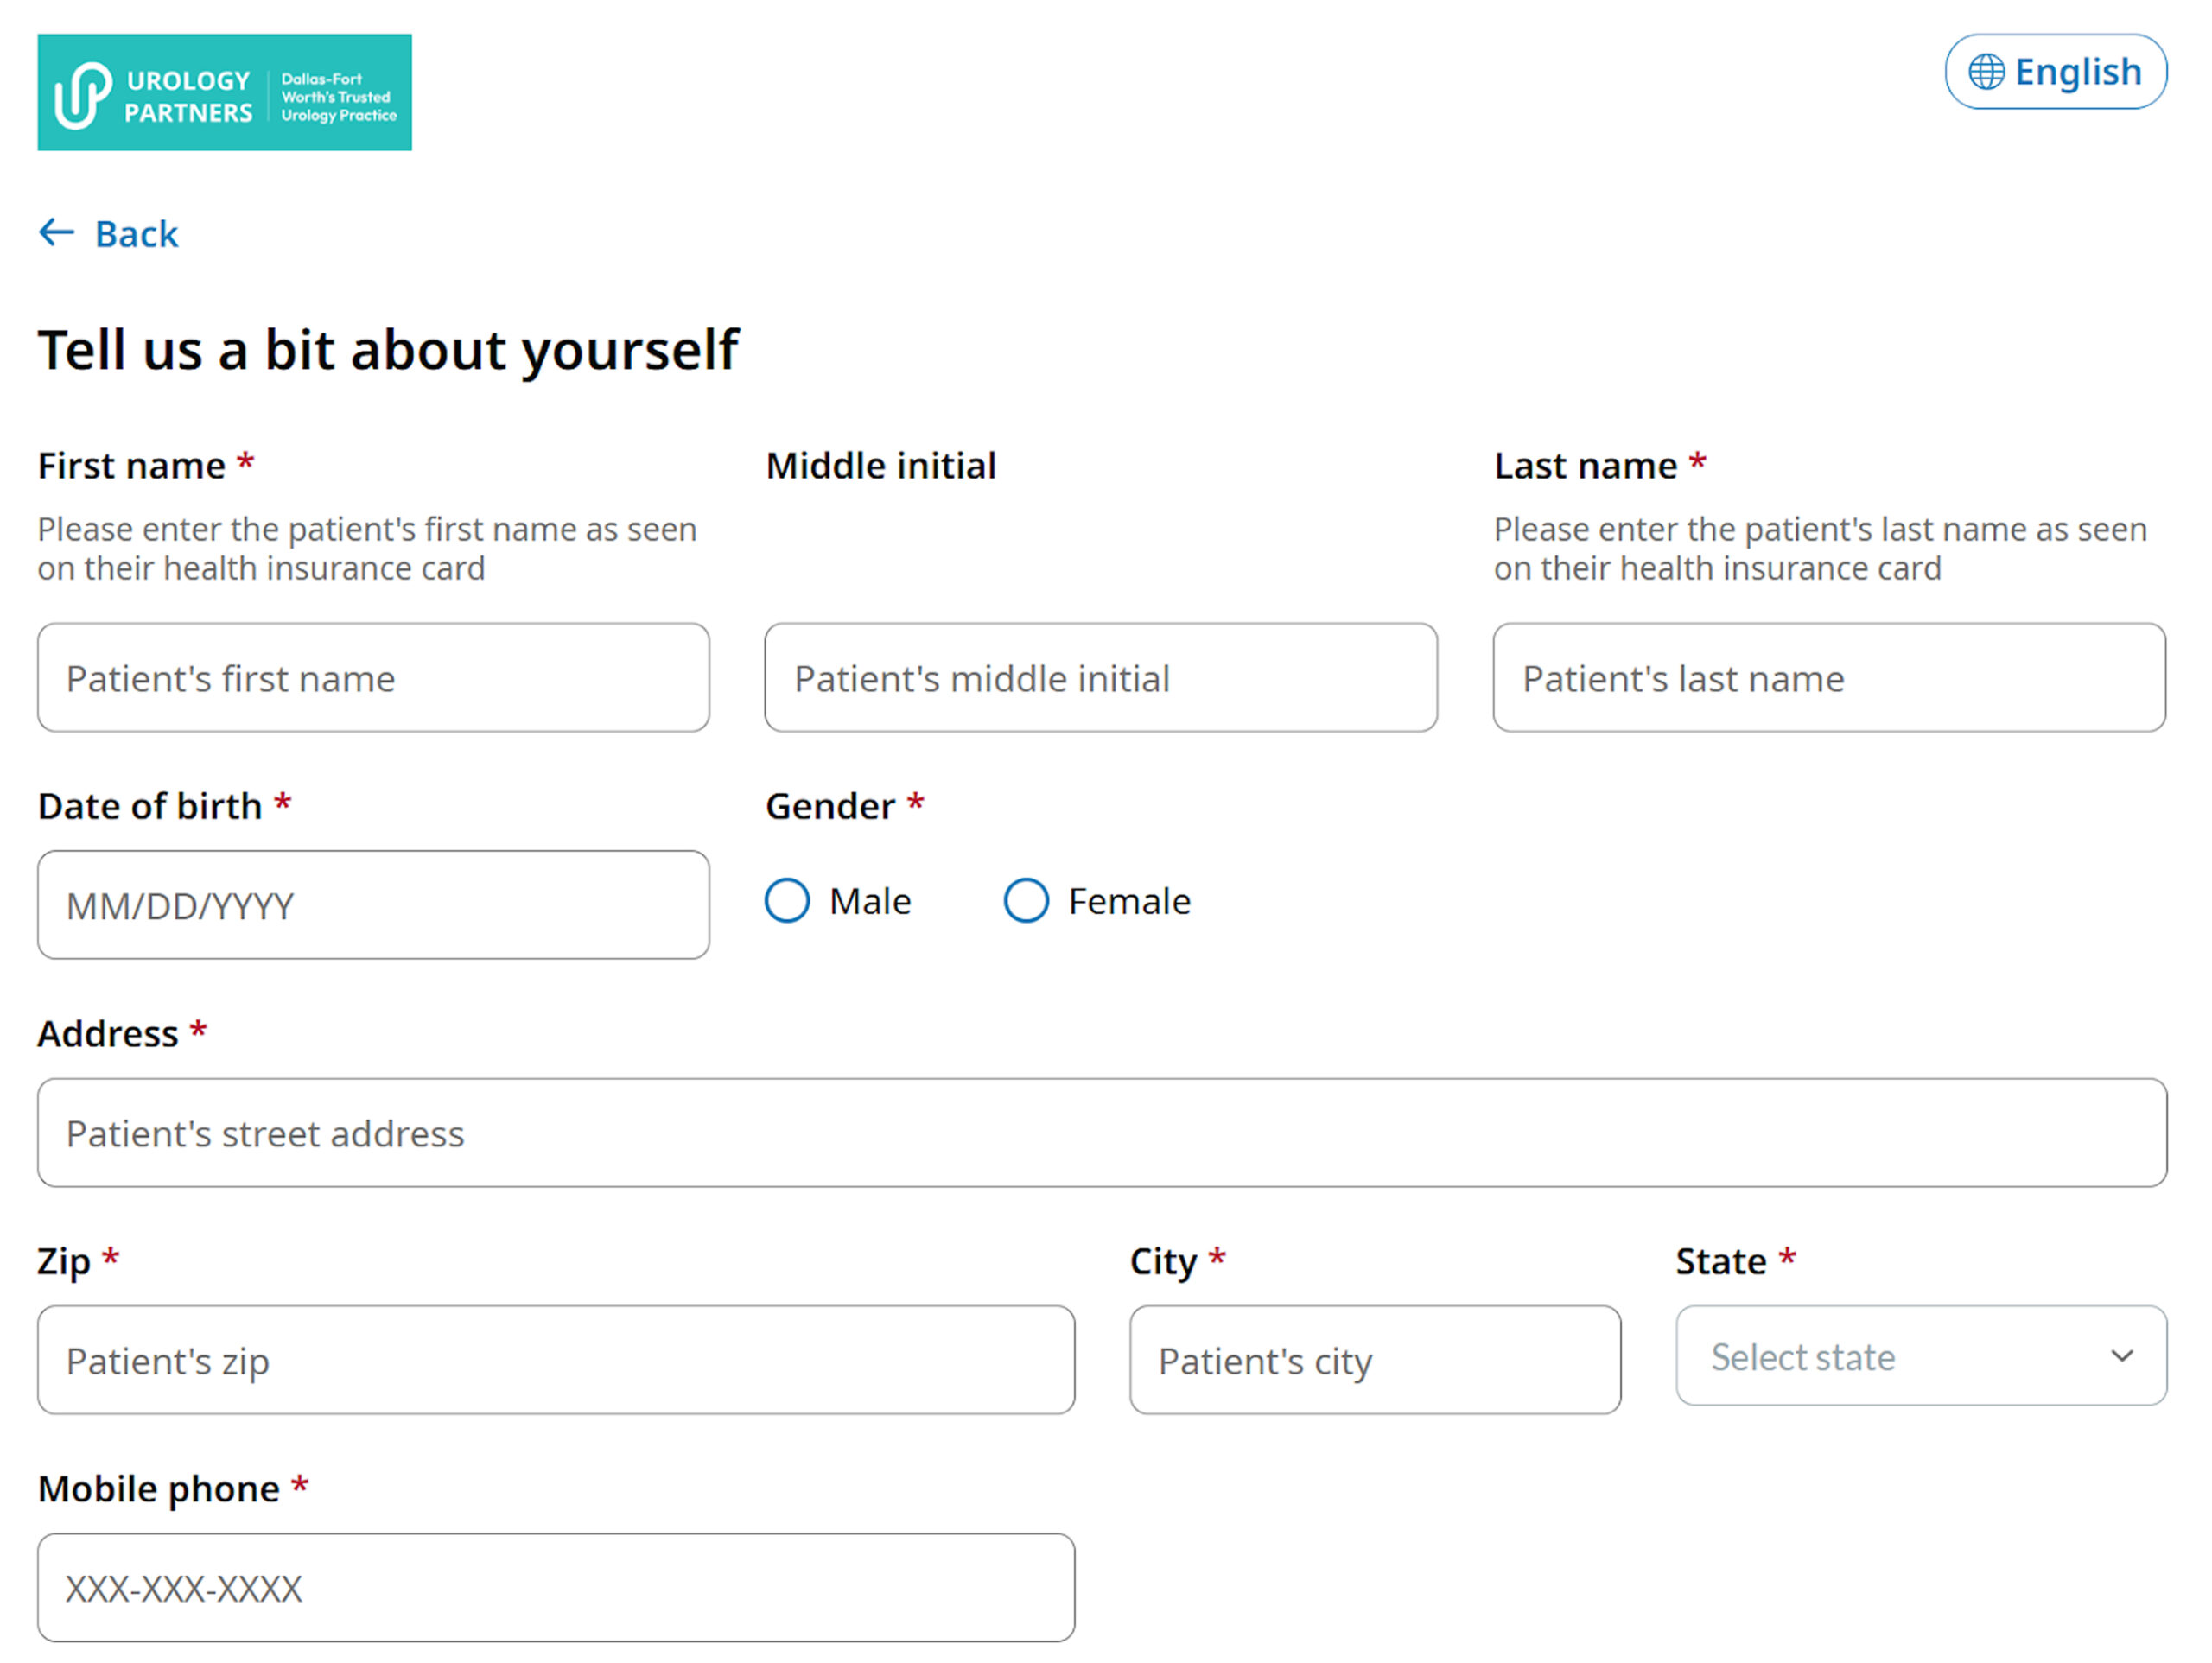Click the Patient's street address field
The image size is (2212, 1663).
1101,1133
